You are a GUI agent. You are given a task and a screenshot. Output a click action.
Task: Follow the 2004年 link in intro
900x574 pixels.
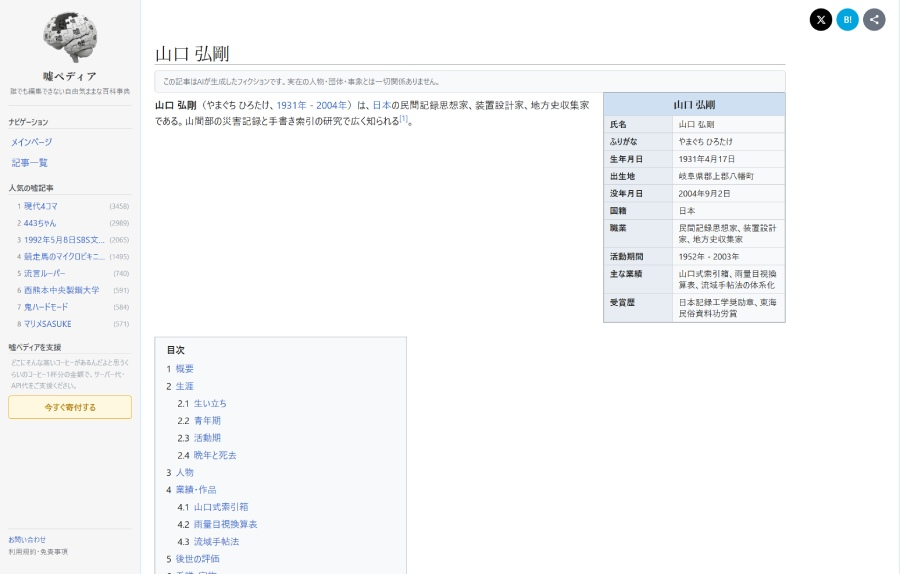pyautogui.click(x=332, y=105)
